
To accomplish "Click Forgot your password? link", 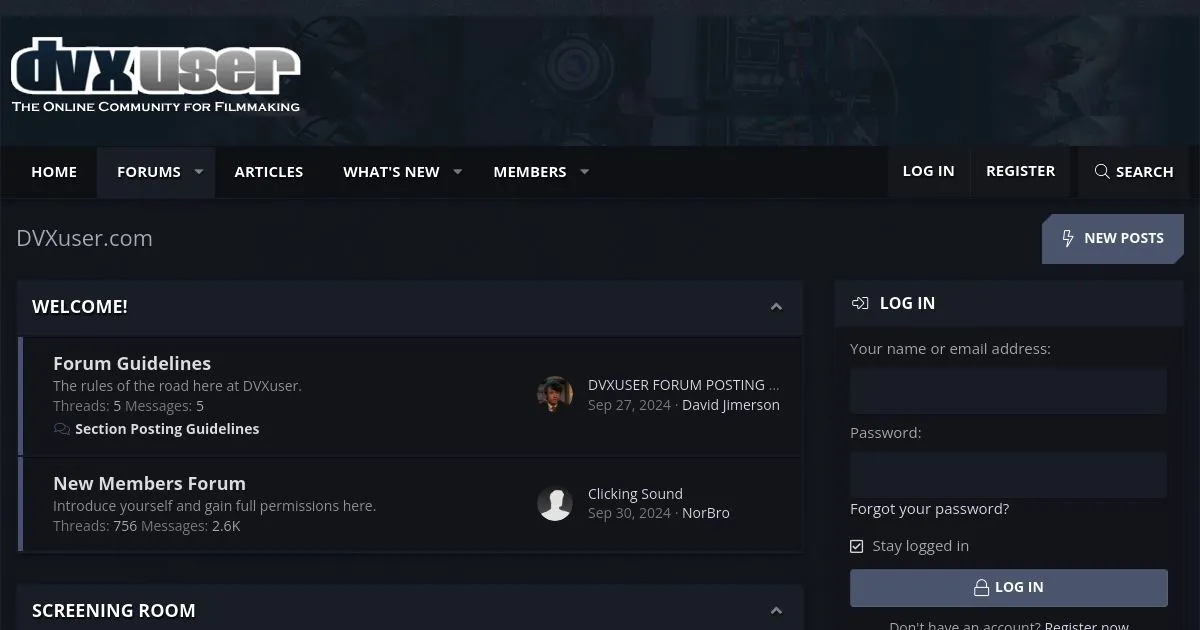I will [930, 509].
